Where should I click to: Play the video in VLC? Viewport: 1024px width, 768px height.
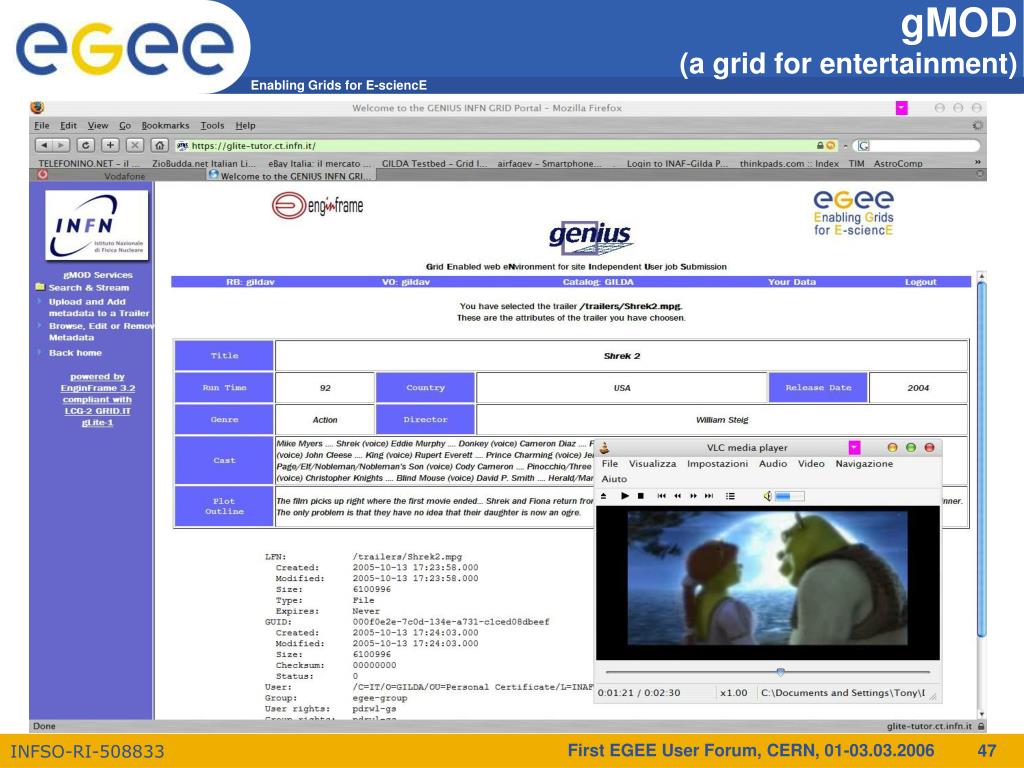pos(624,496)
